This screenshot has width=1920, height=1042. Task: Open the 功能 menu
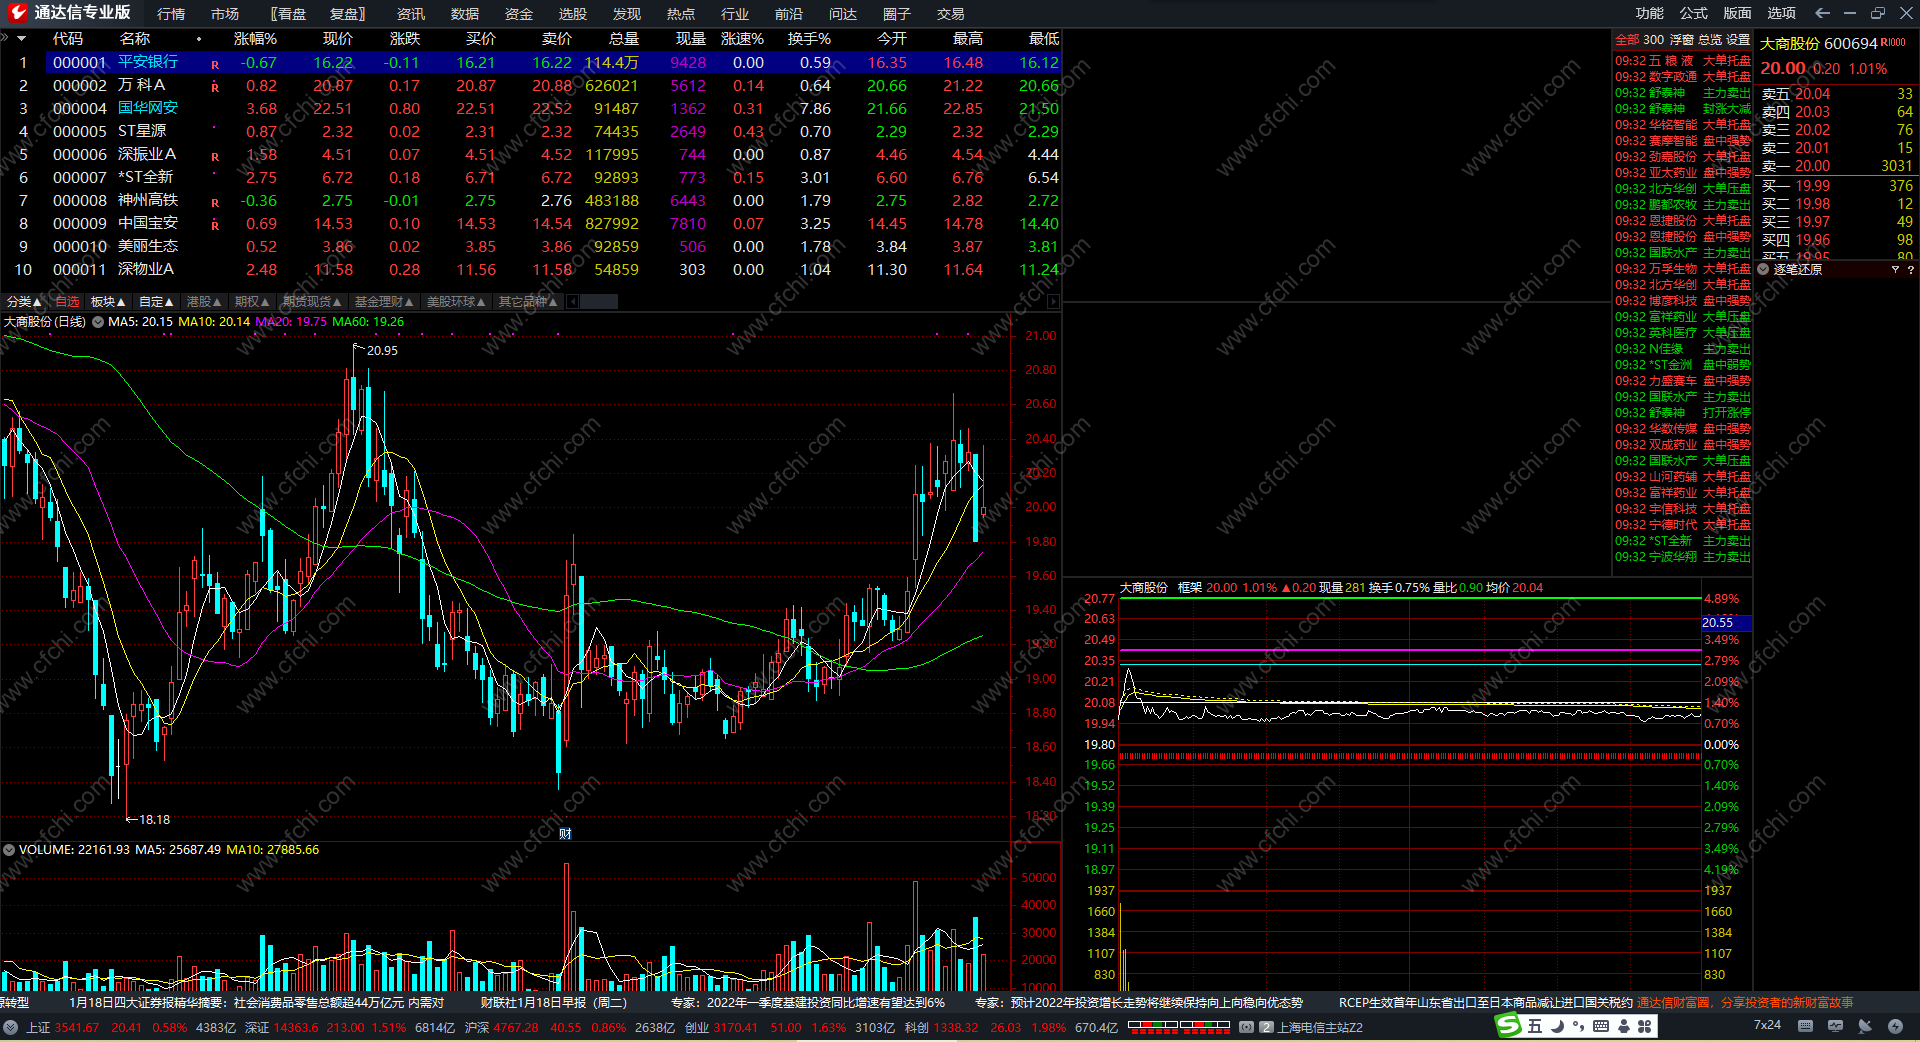1650,13
